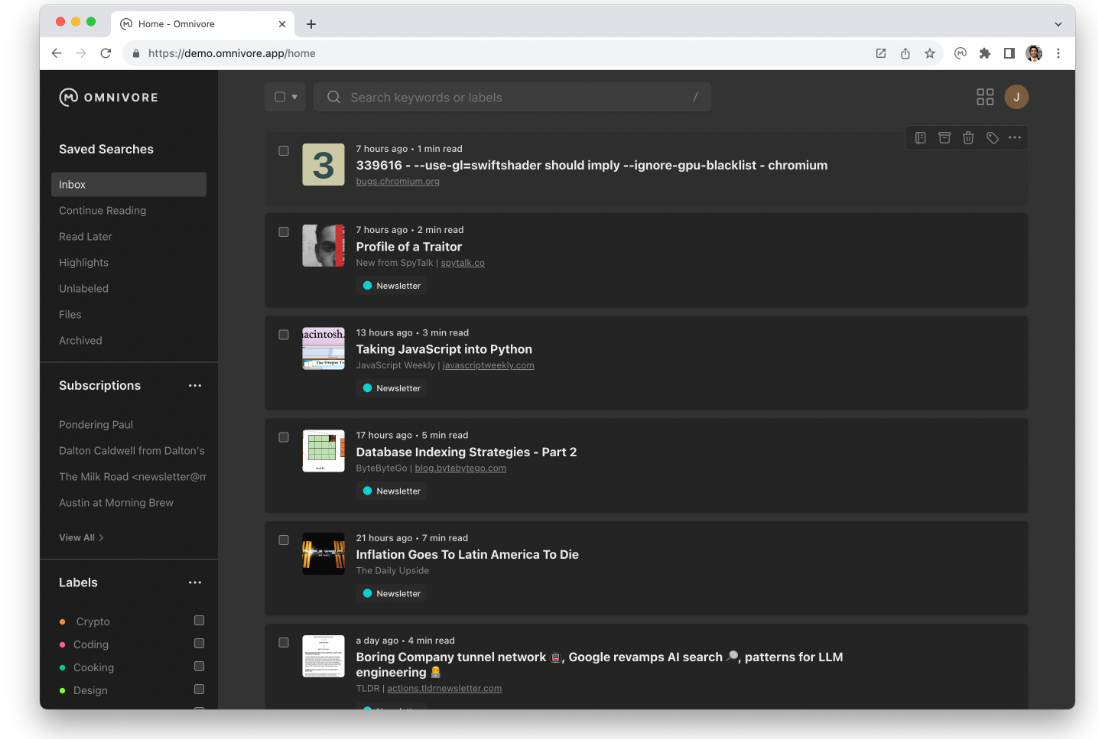Tick the Taking JavaScript into Python checkbox
The width and height of the screenshot is (1098, 739).
pyautogui.click(x=284, y=335)
